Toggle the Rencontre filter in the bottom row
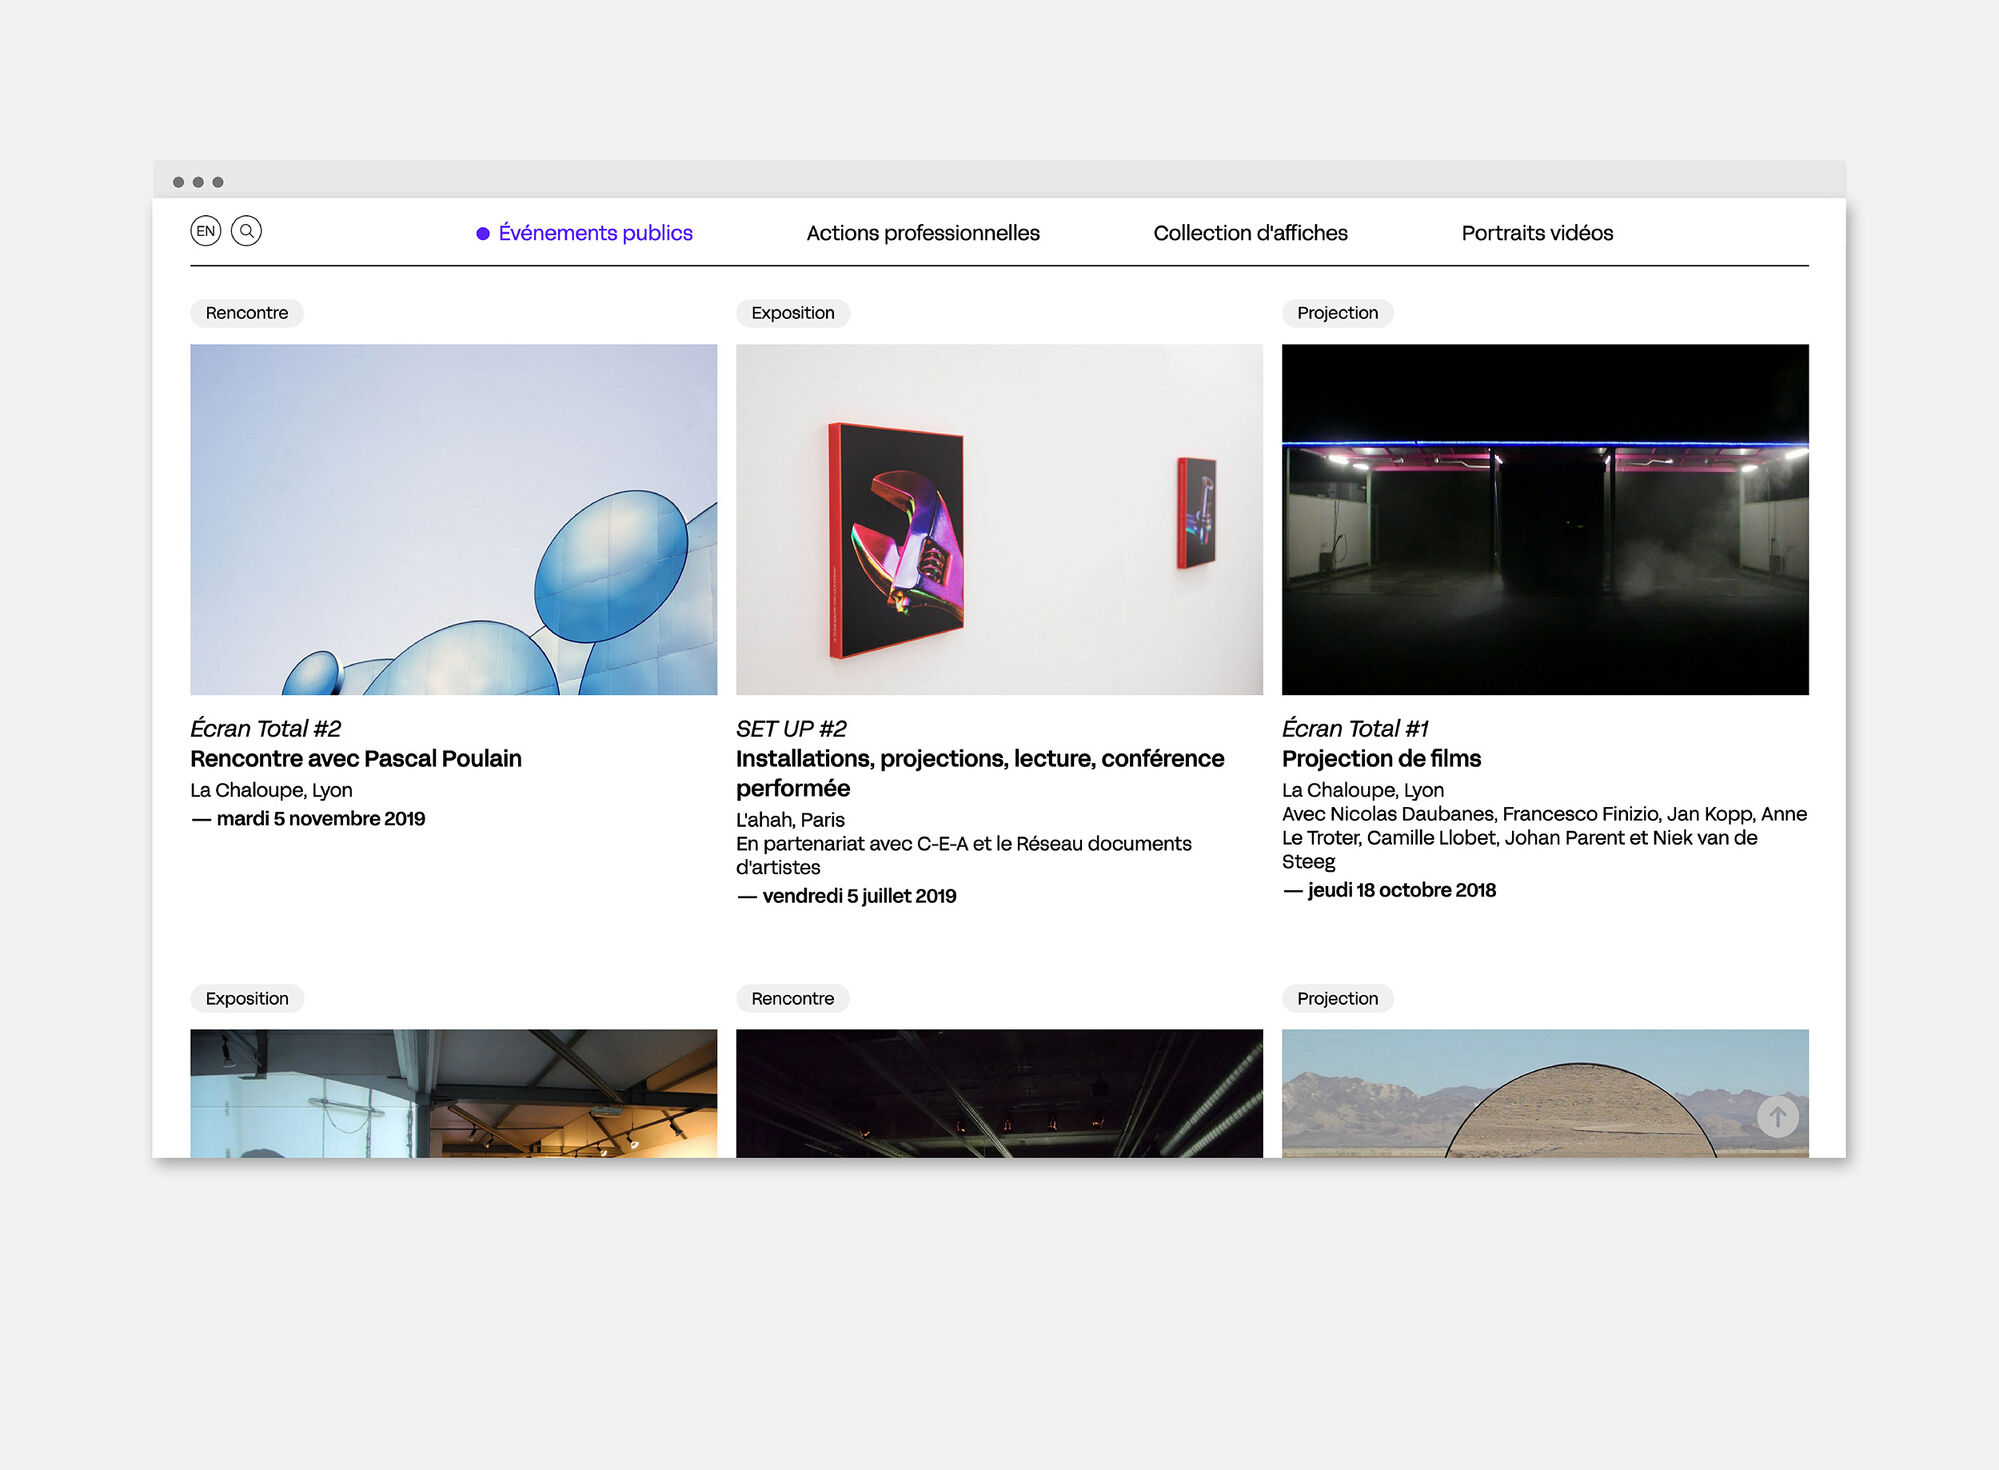This screenshot has width=1999, height=1470. click(791, 998)
